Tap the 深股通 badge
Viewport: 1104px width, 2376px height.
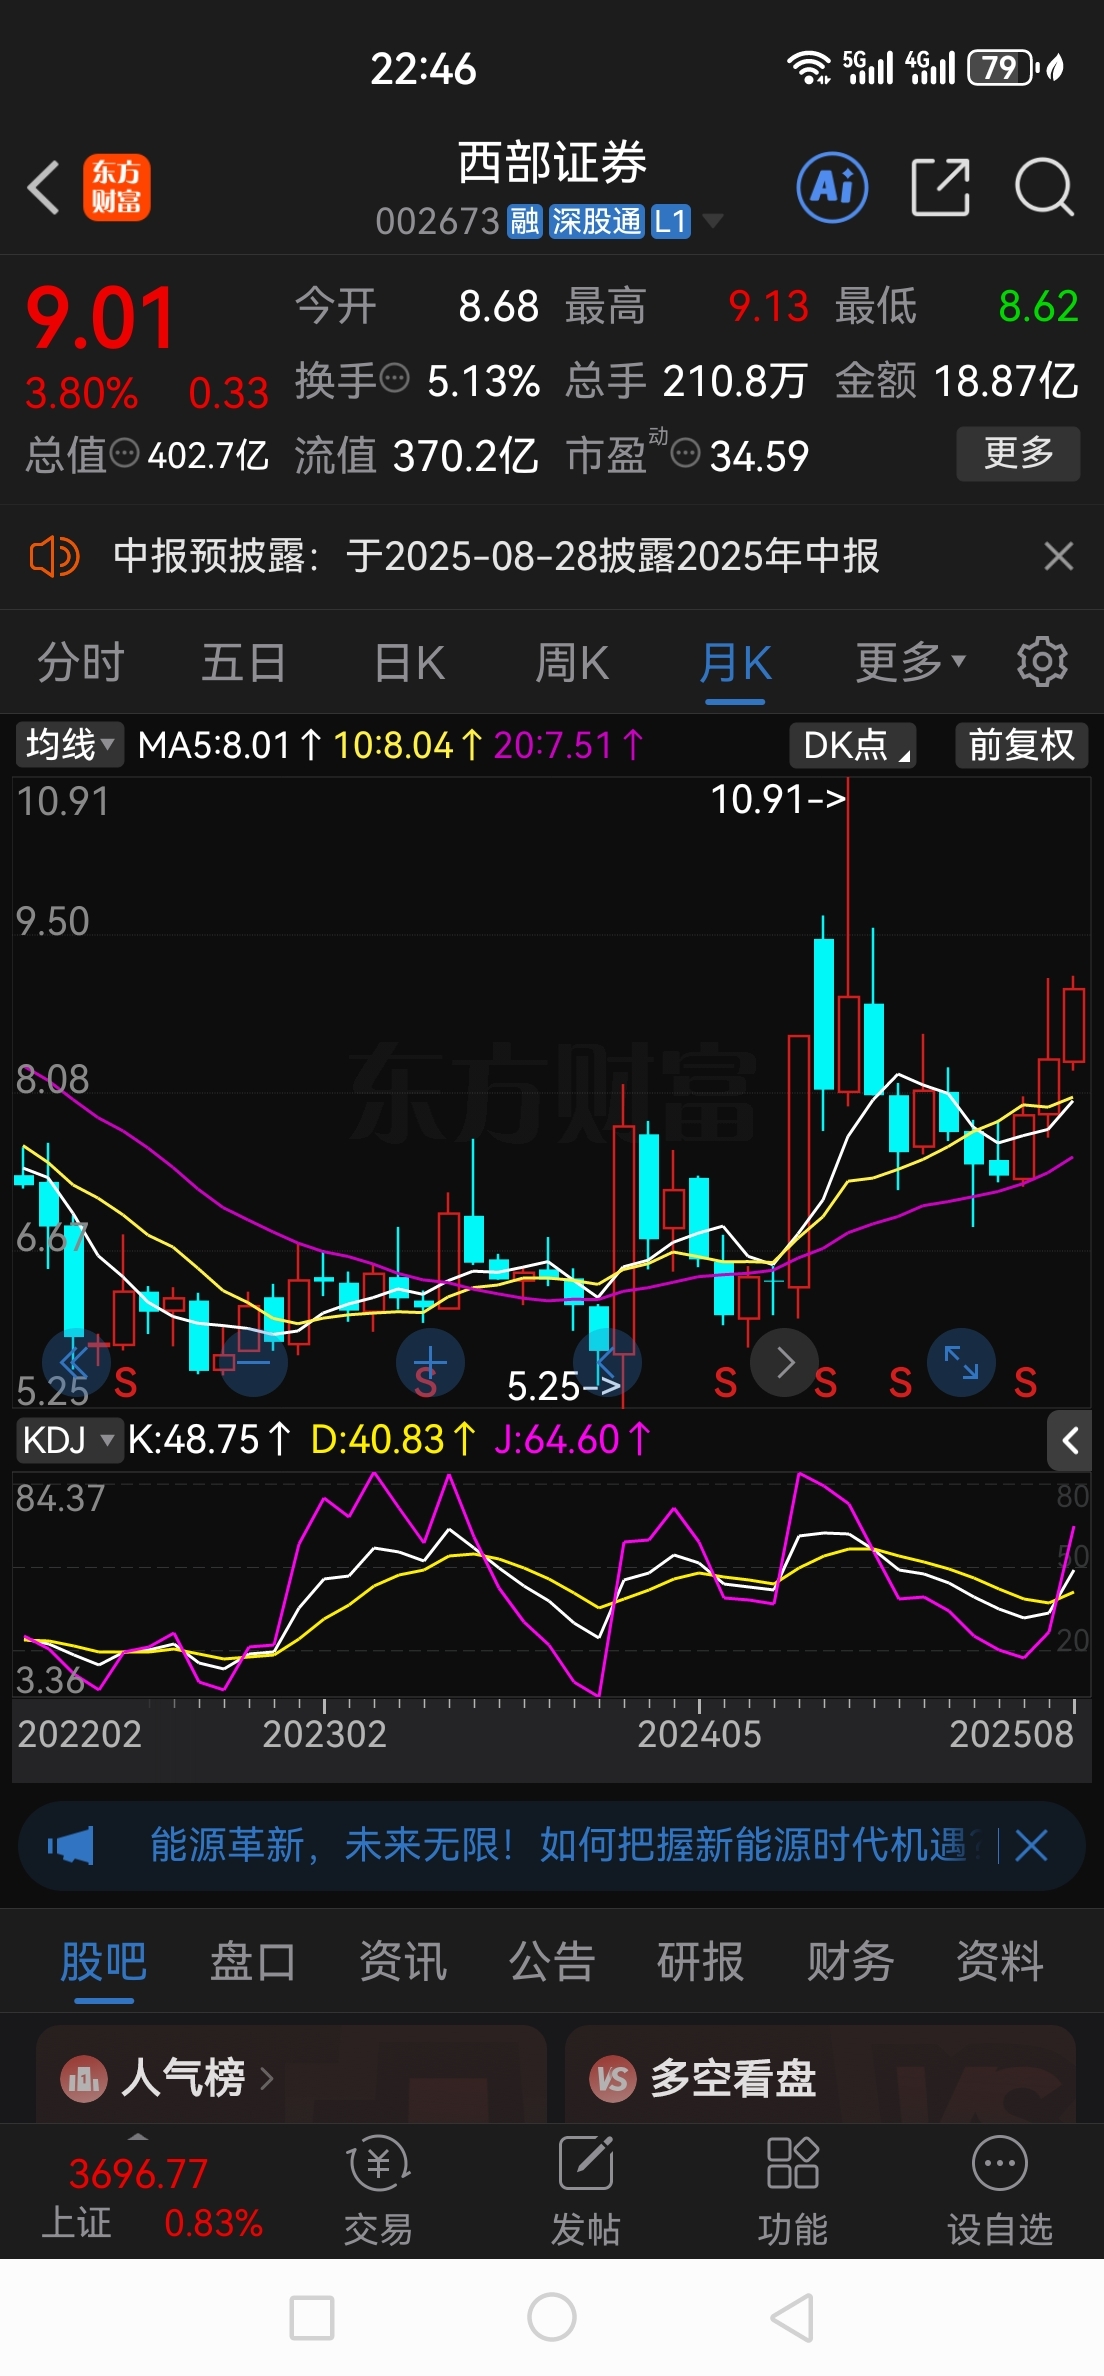pos(597,221)
